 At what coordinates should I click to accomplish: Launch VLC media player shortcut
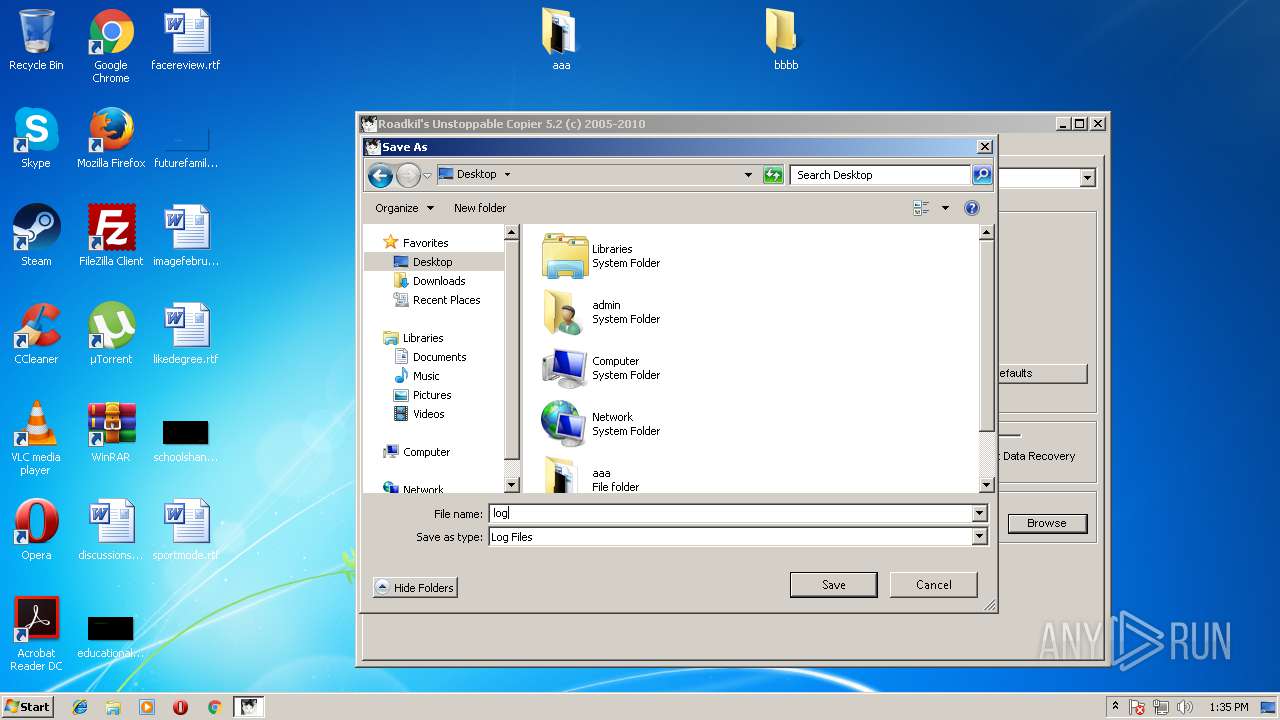click(x=36, y=438)
